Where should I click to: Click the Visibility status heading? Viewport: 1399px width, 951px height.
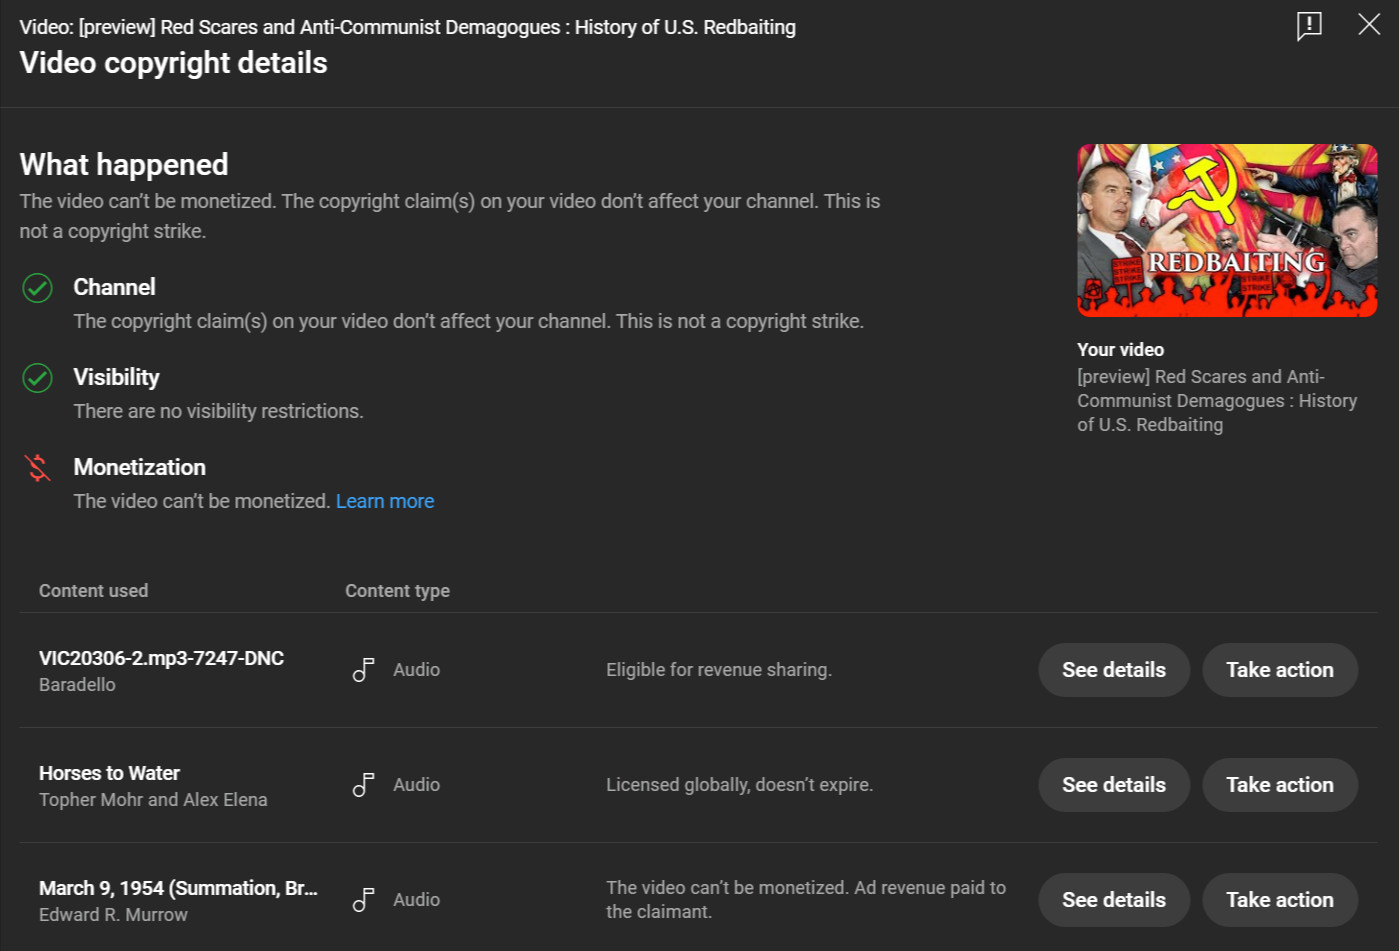pyautogui.click(x=116, y=377)
